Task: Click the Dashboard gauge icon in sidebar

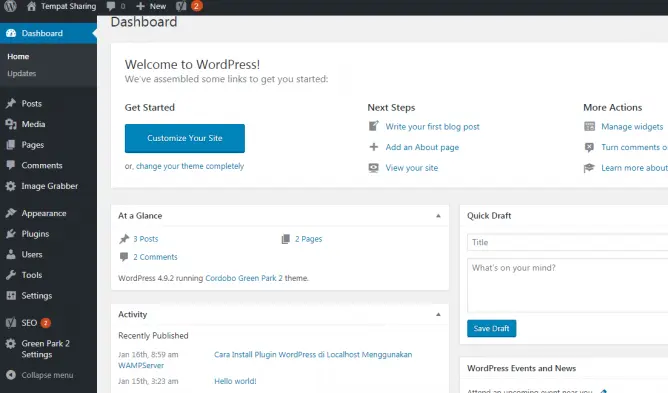Action: coord(11,33)
